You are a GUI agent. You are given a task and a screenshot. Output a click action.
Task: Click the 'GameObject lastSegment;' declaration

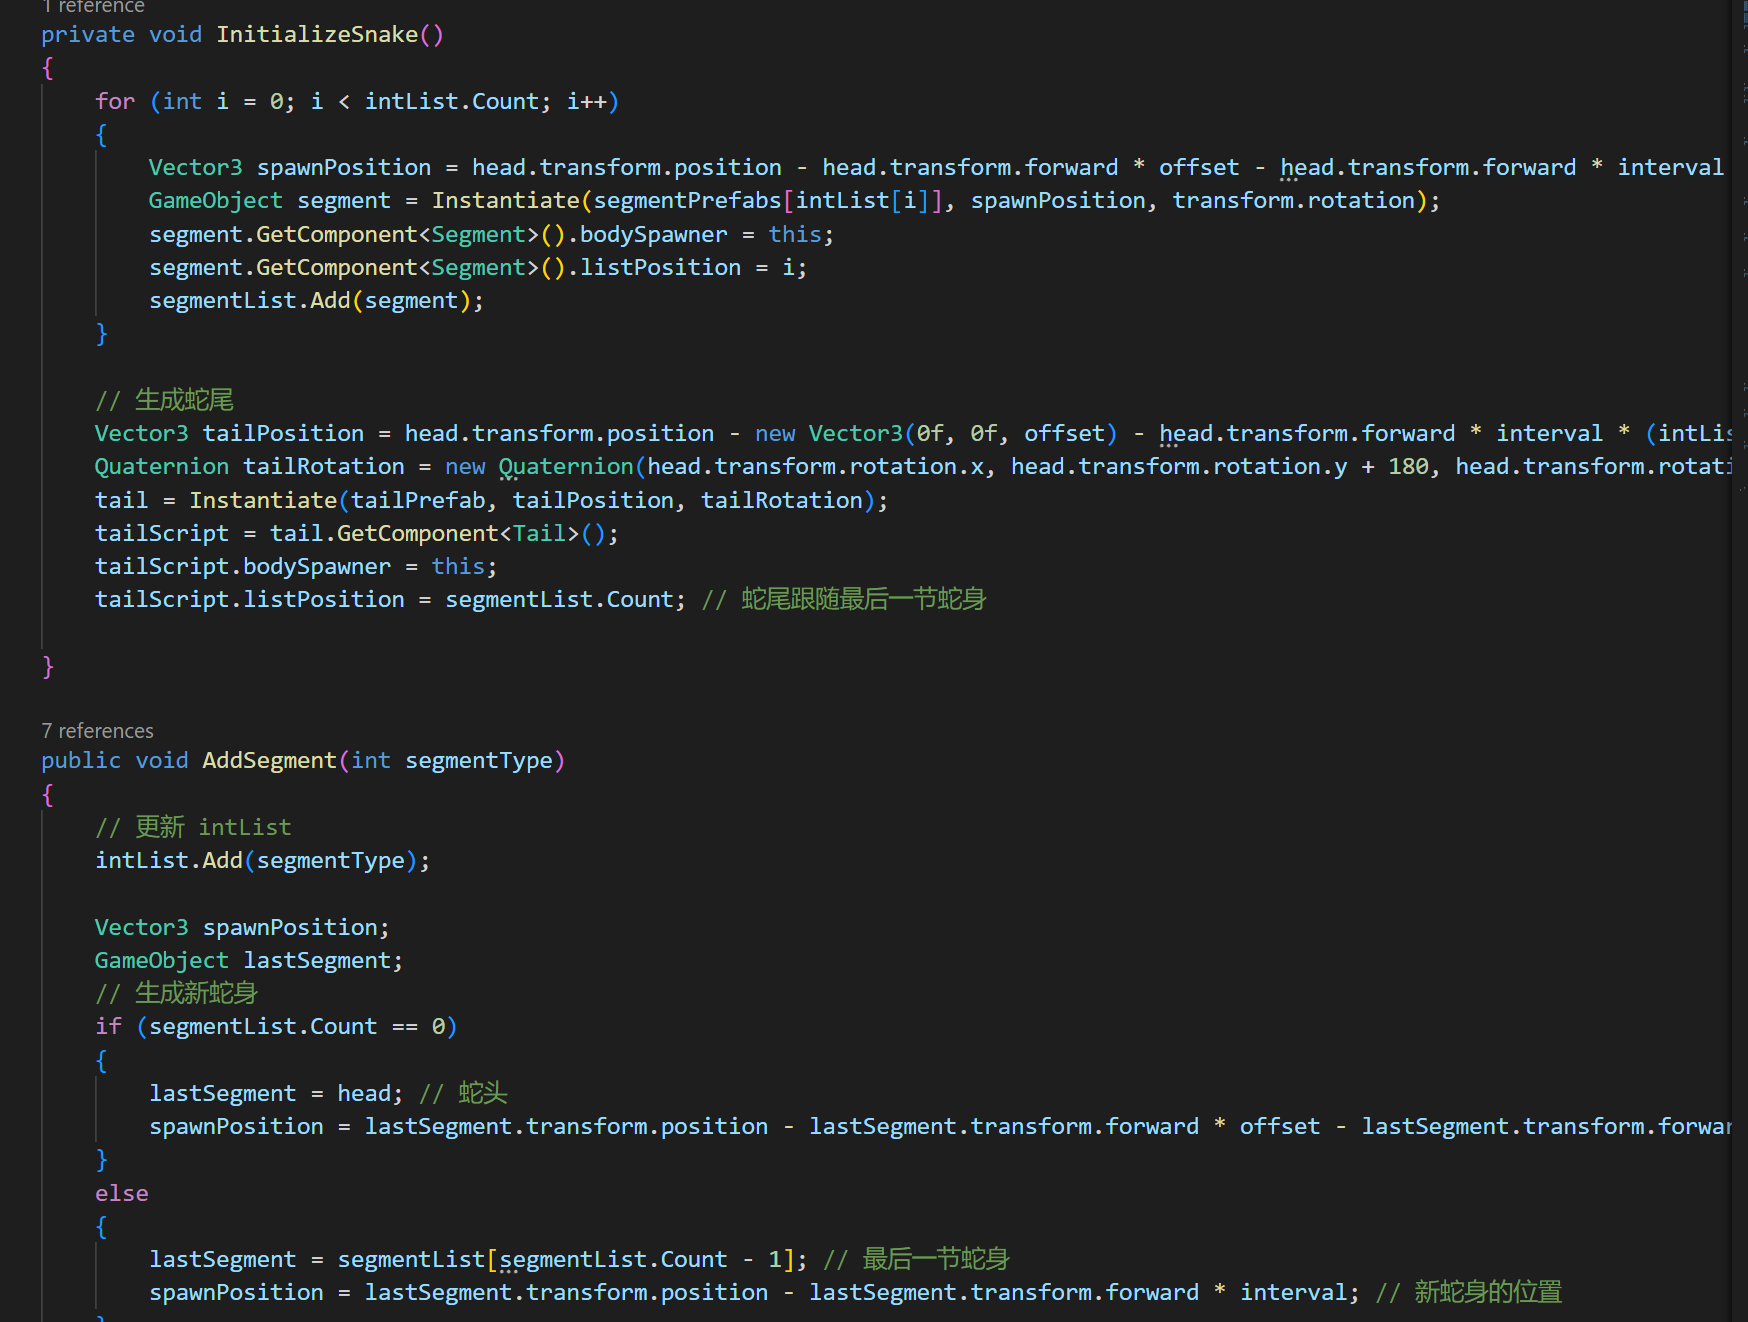(x=249, y=960)
